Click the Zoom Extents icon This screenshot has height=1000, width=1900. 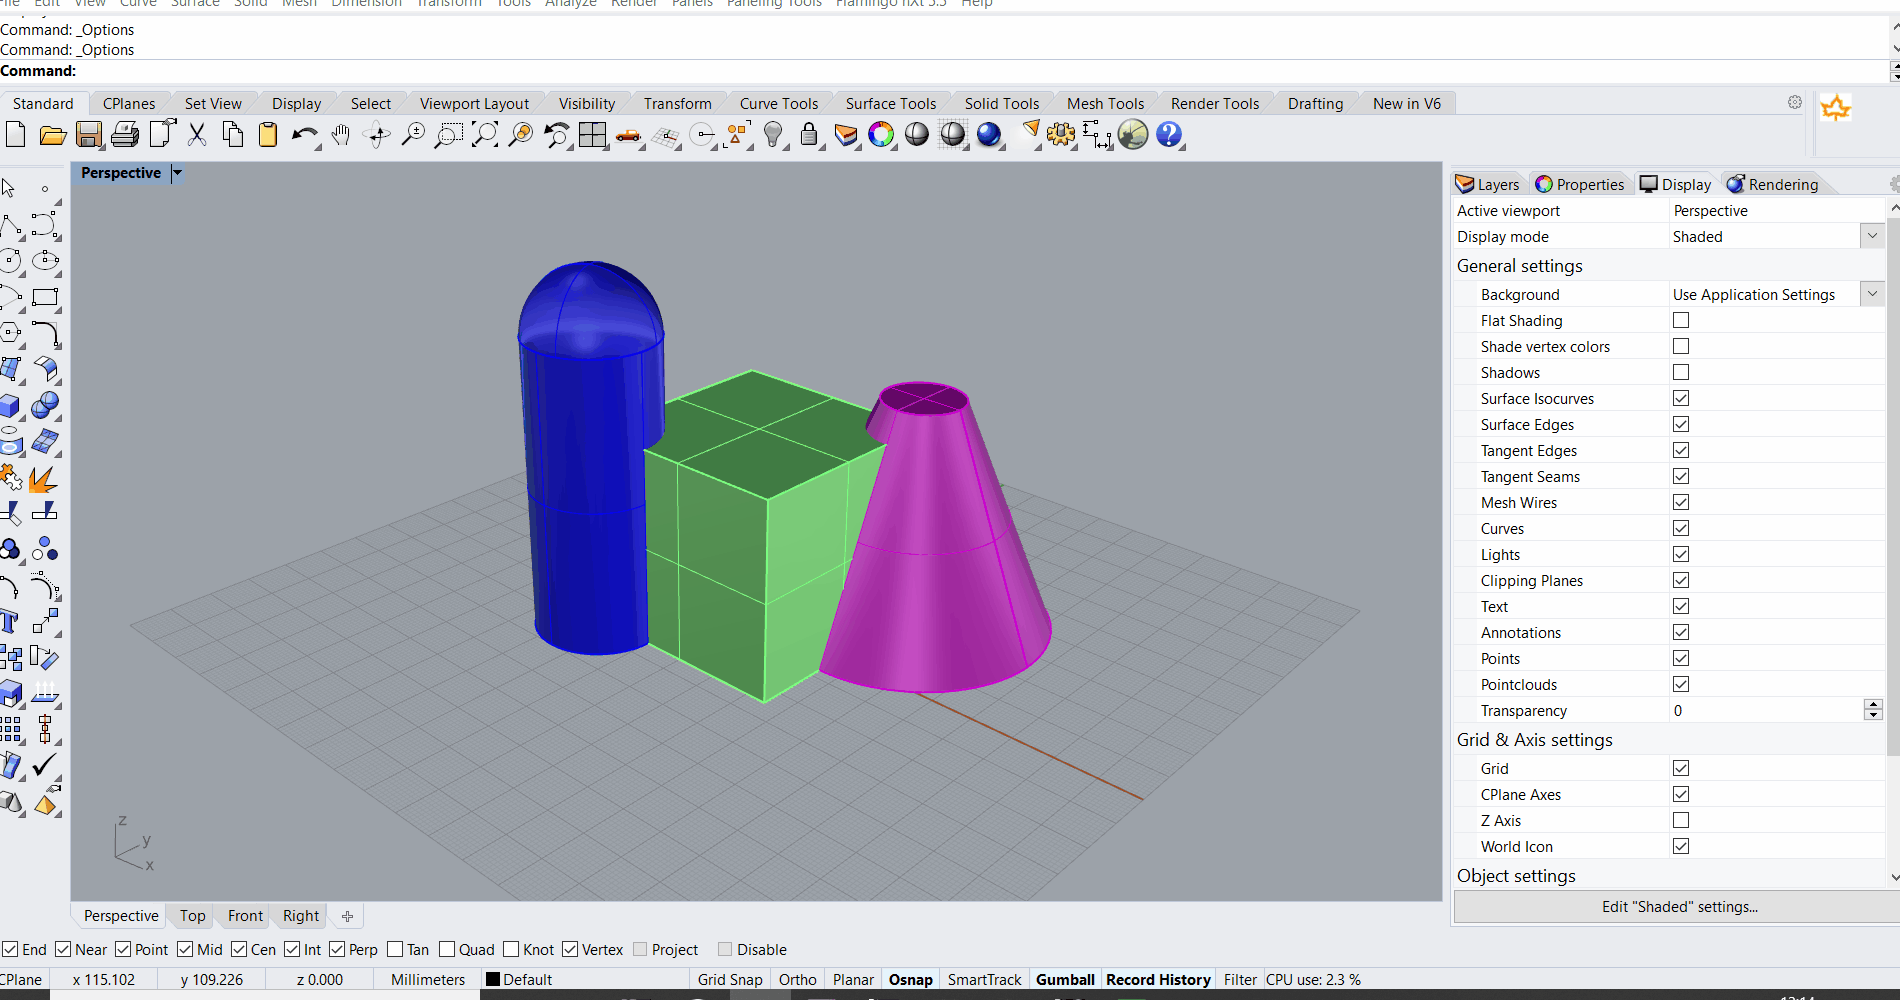(x=484, y=135)
